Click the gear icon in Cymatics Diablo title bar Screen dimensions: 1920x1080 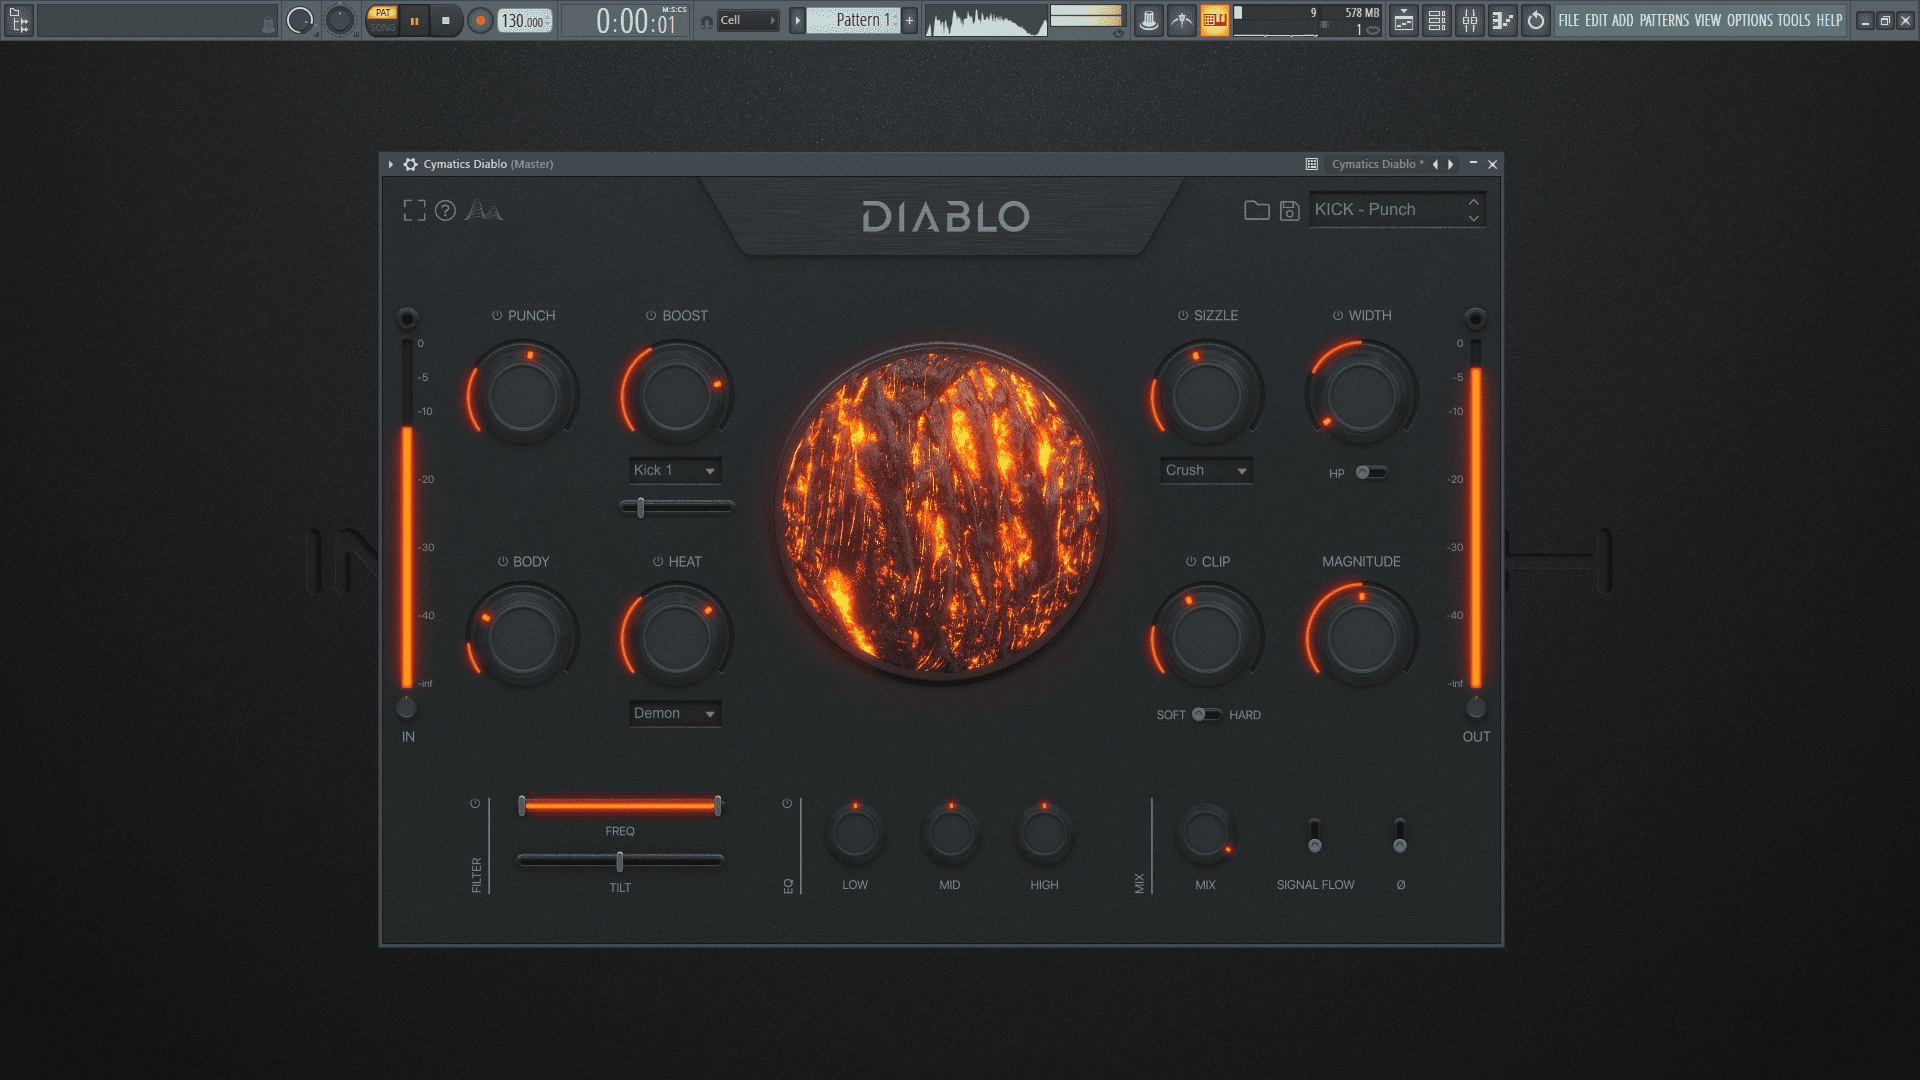[x=410, y=164]
